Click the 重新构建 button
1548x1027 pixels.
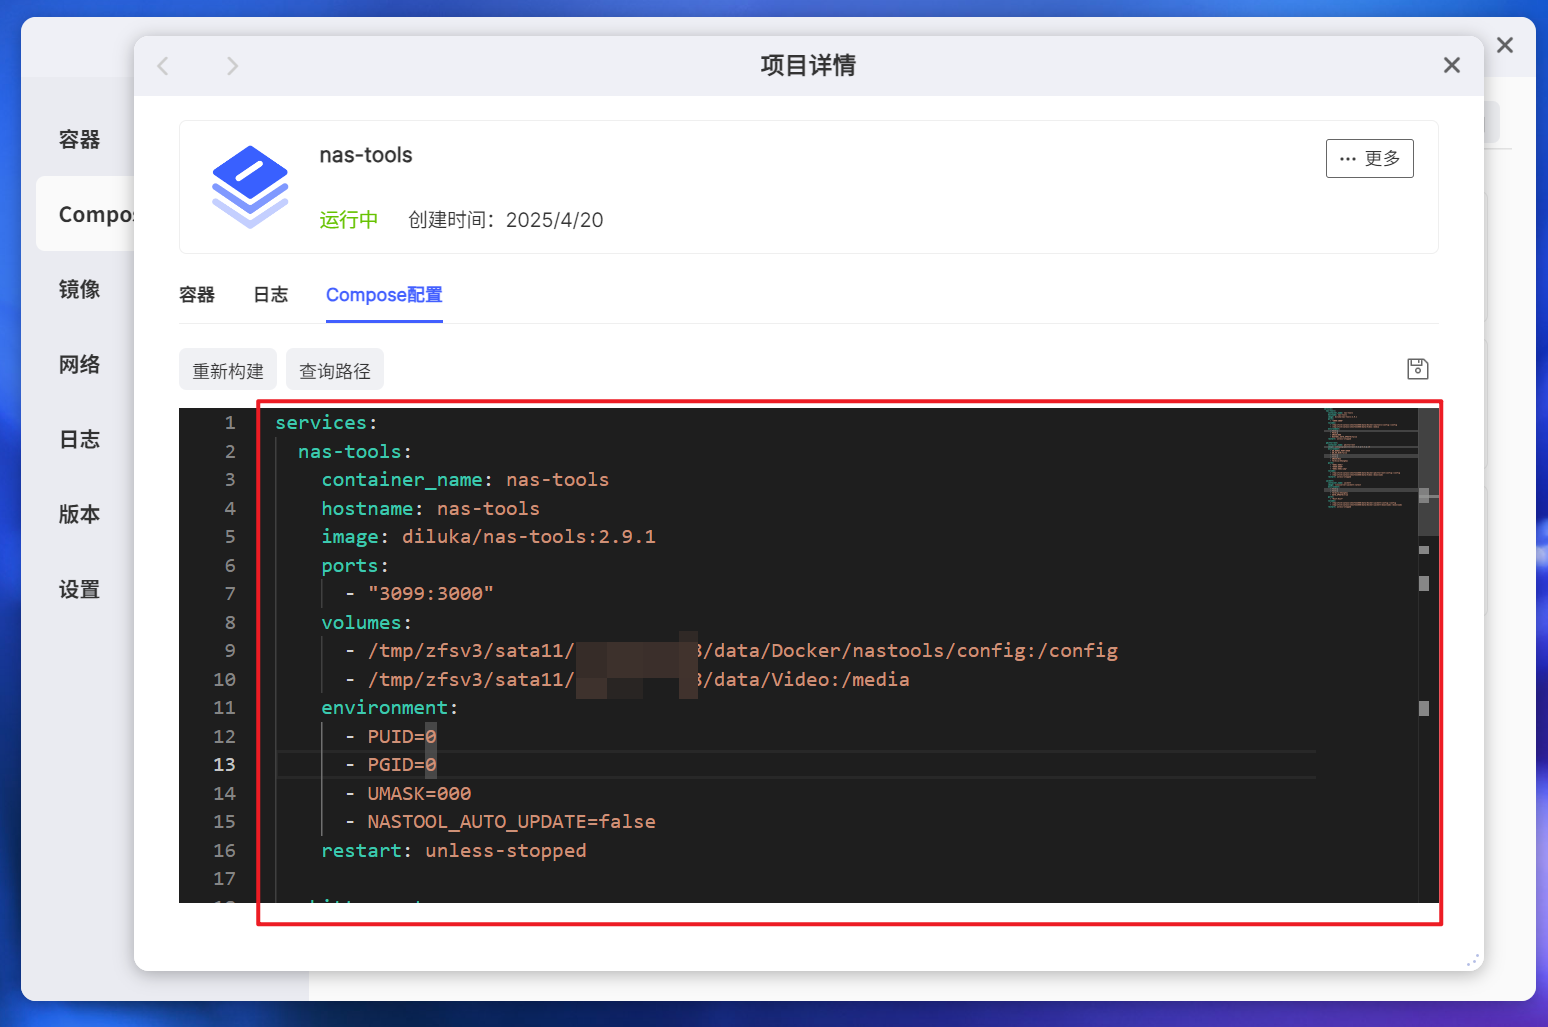[228, 371]
